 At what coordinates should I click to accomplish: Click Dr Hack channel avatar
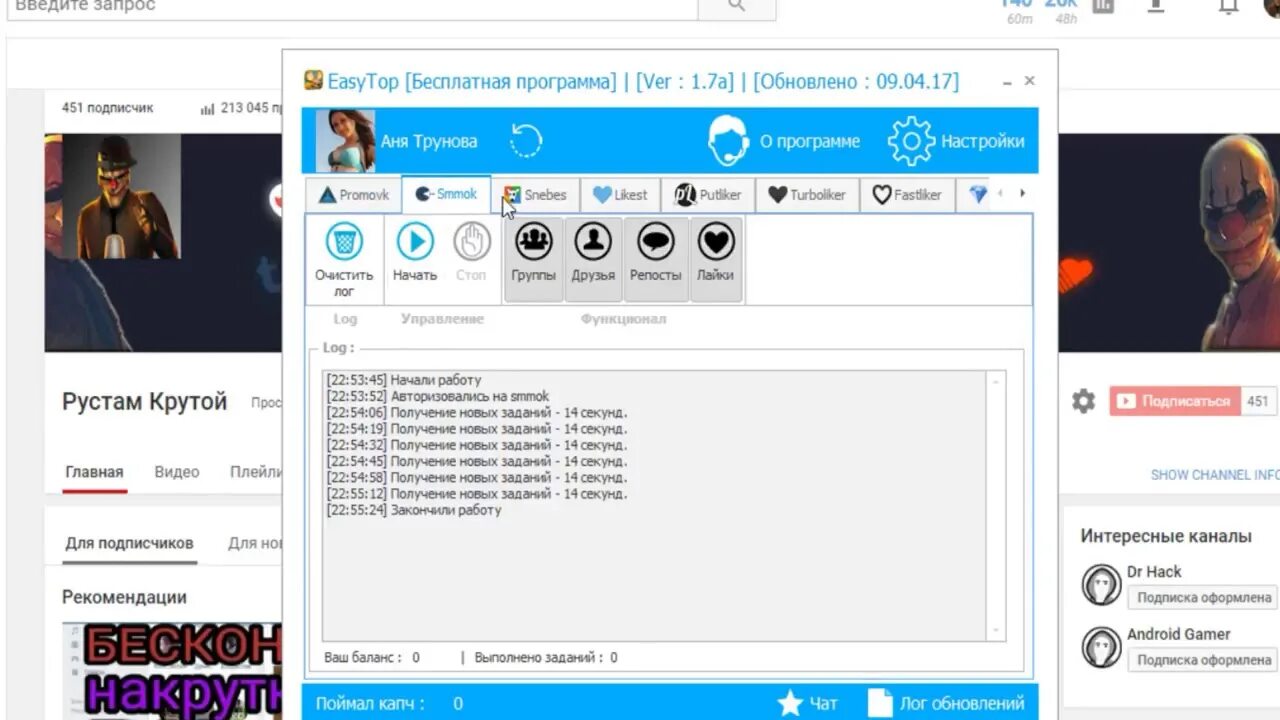(1102, 585)
